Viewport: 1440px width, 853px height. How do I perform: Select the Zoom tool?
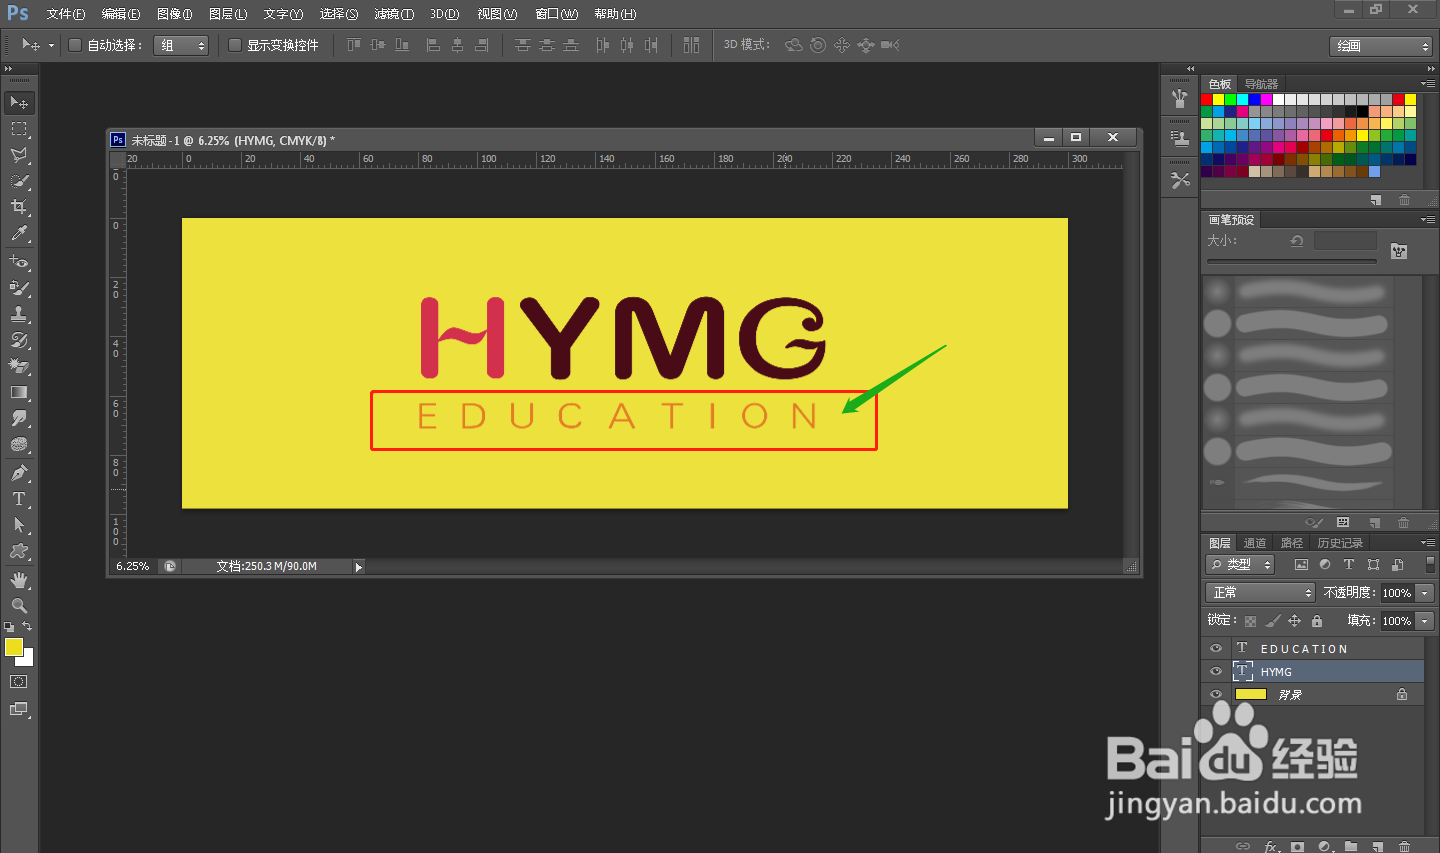[19, 606]
